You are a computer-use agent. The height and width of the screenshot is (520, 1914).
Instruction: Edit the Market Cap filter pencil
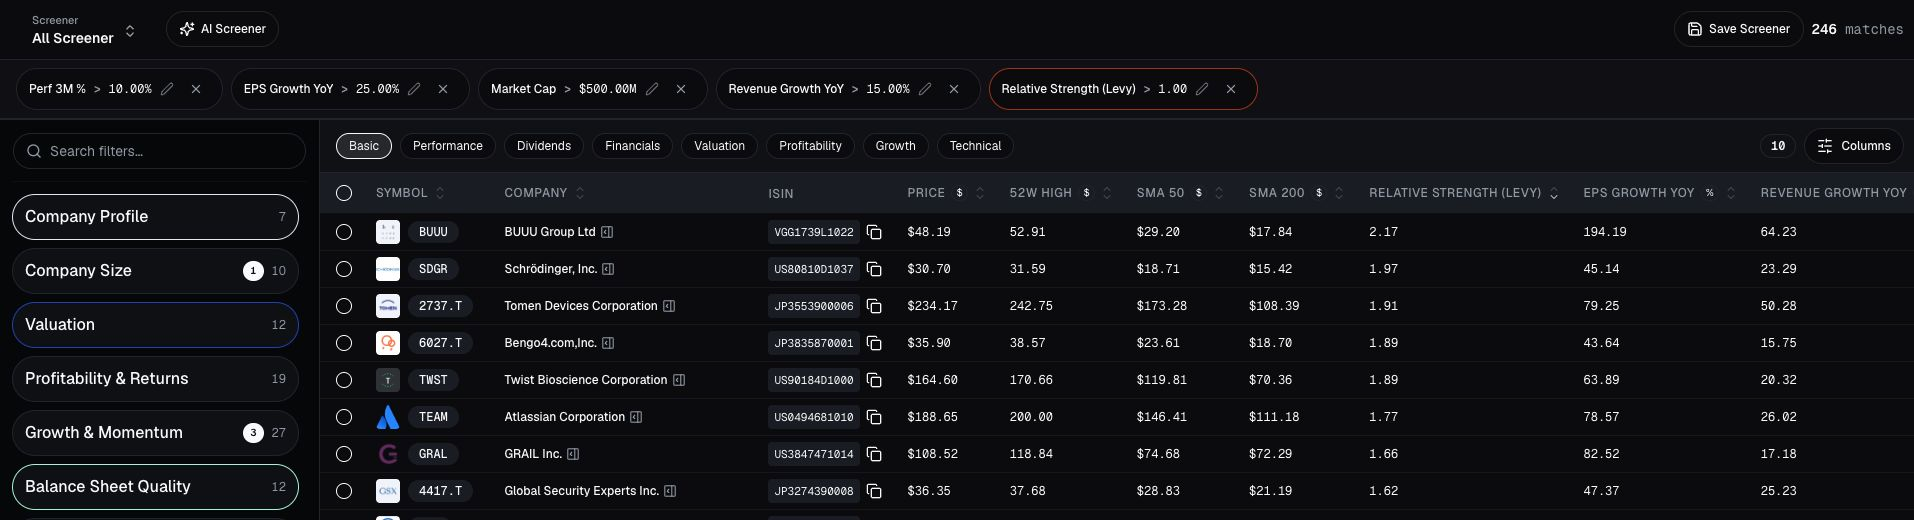coord(652,89)
